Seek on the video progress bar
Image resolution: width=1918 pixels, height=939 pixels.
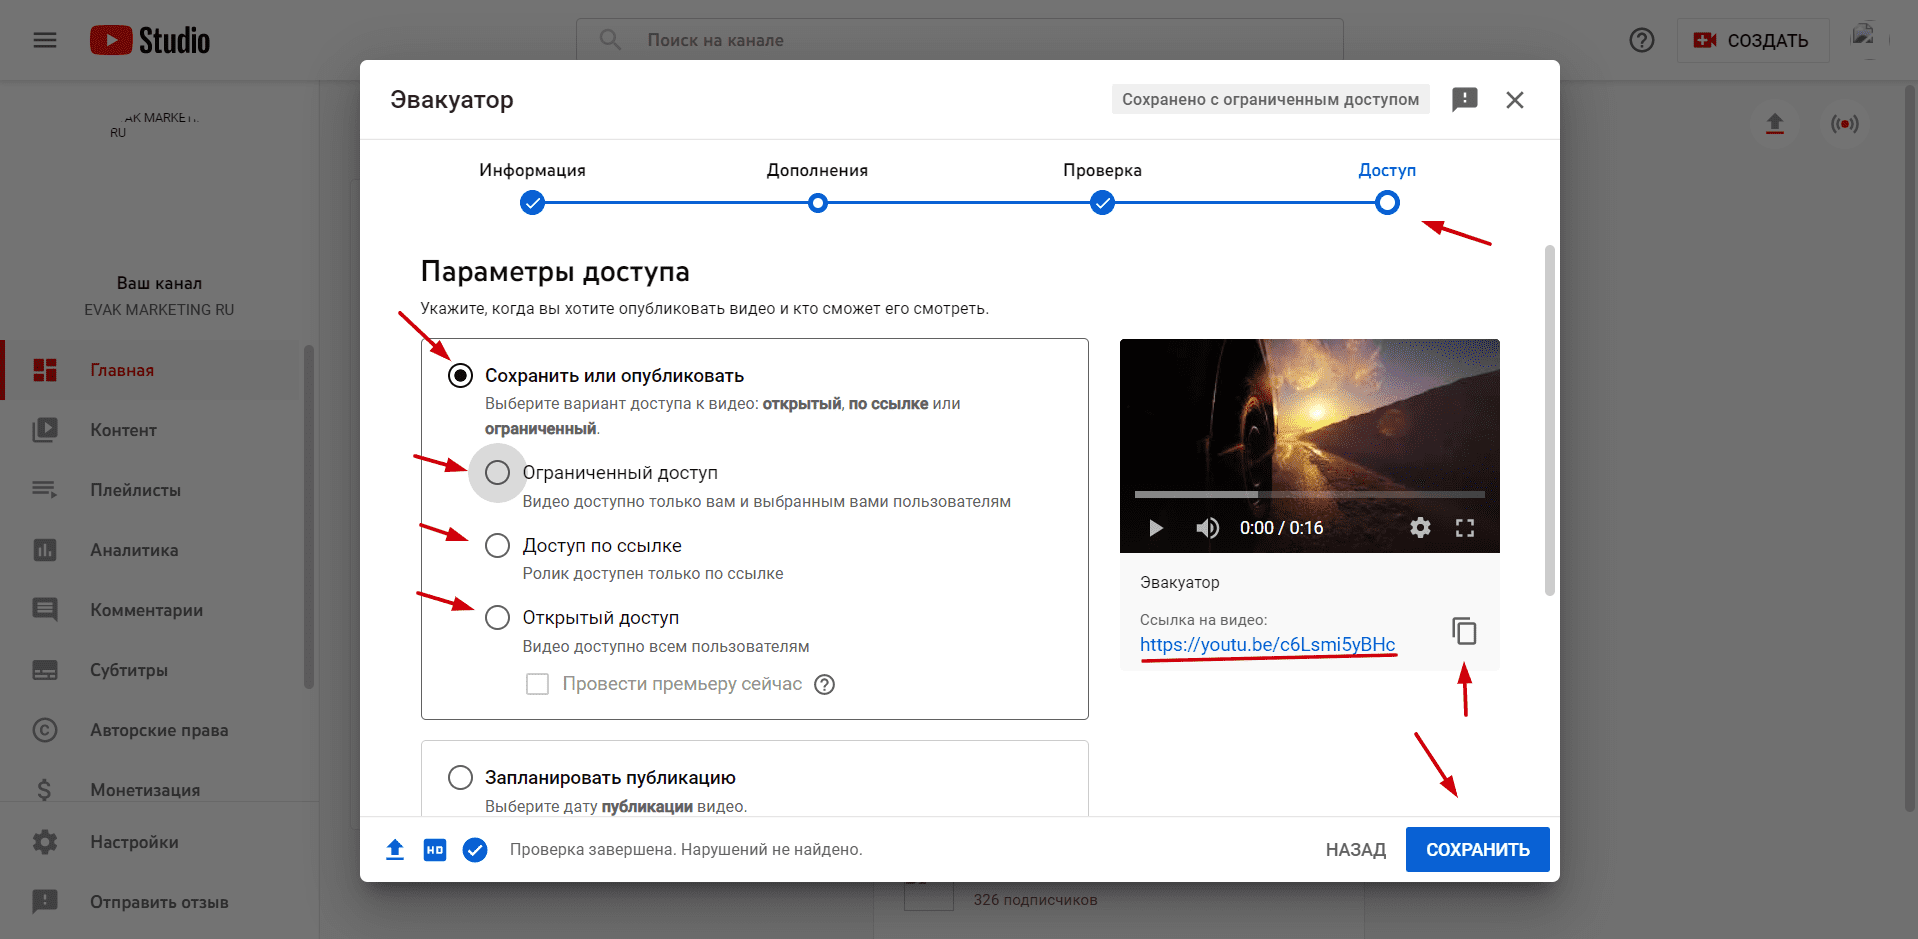coord(1309,494)
